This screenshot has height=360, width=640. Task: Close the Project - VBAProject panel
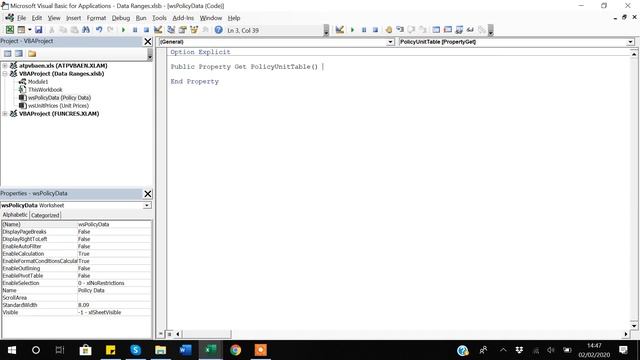[x=148, y=41]
